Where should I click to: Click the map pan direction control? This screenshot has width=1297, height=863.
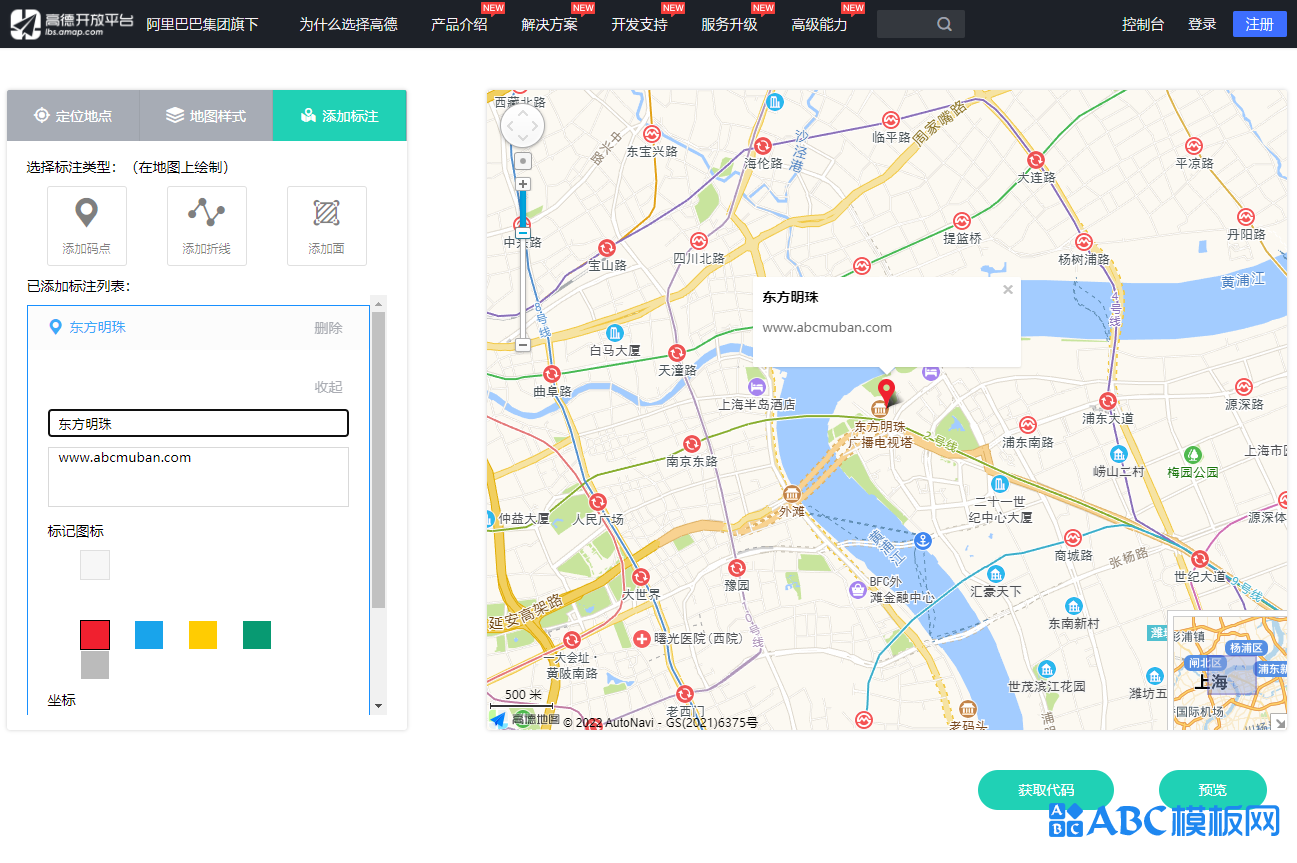[x=522, y=127]
